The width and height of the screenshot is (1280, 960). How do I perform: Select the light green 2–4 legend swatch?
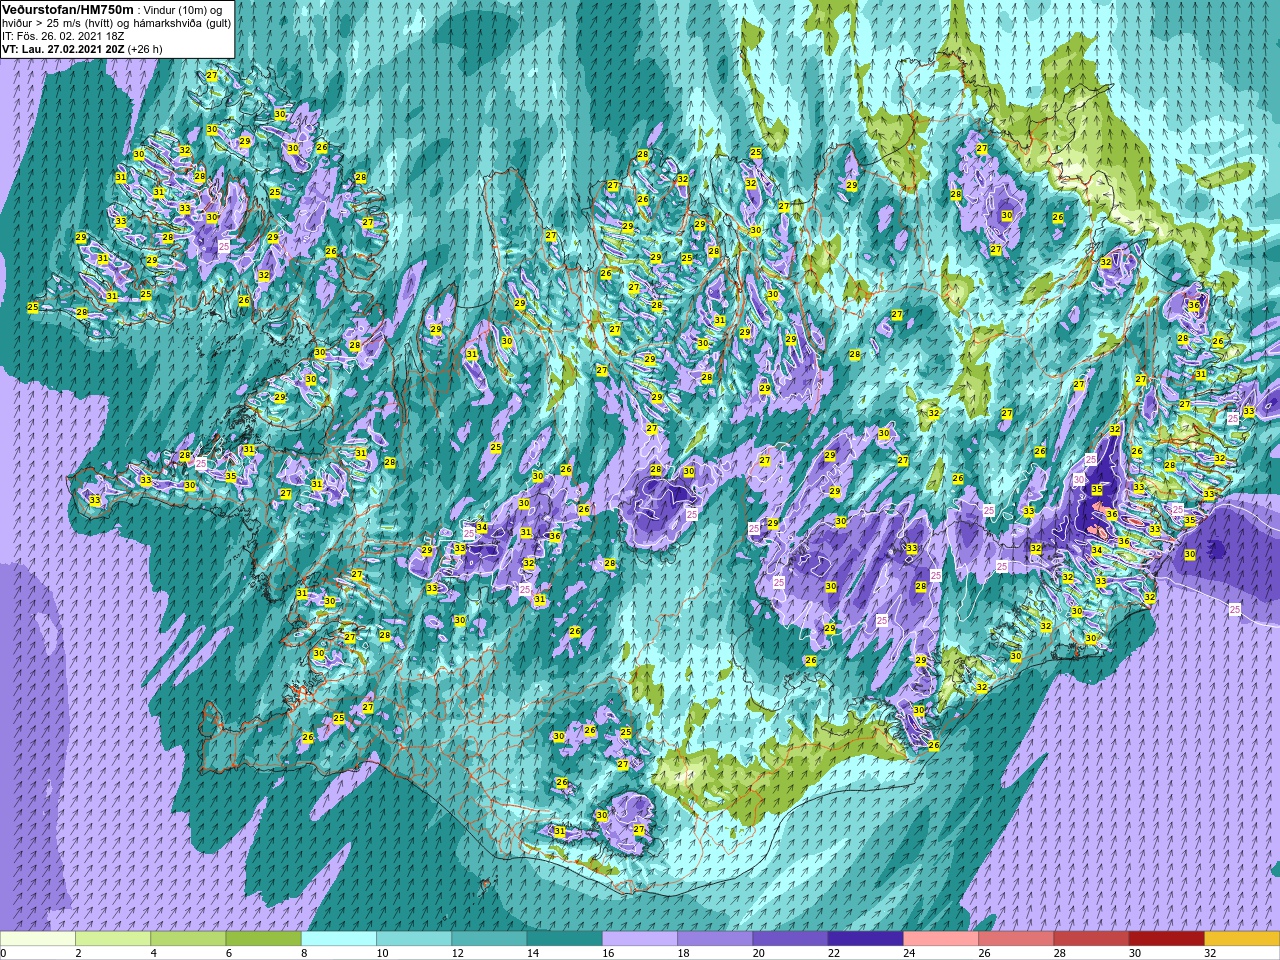(x=113, y=939)
